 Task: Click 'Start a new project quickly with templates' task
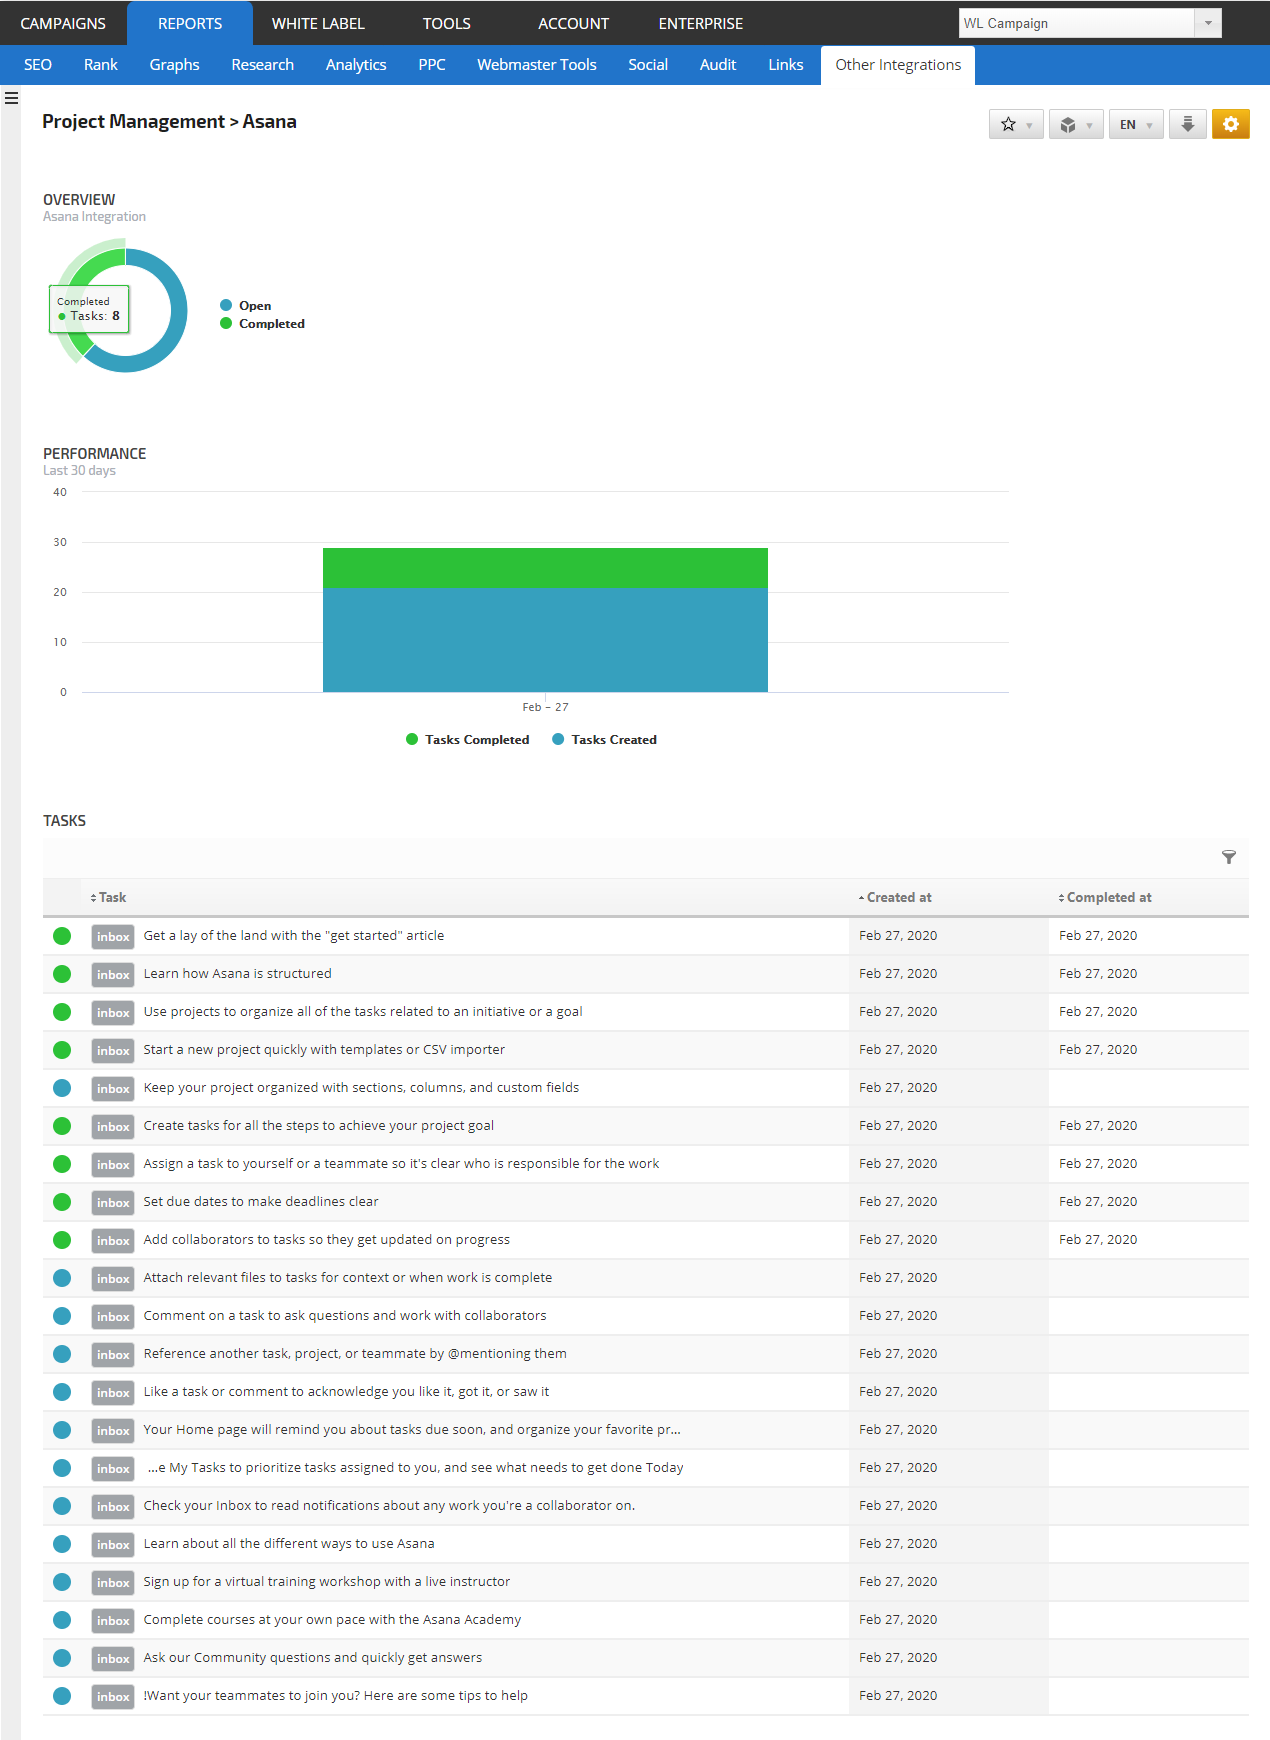324,1050
